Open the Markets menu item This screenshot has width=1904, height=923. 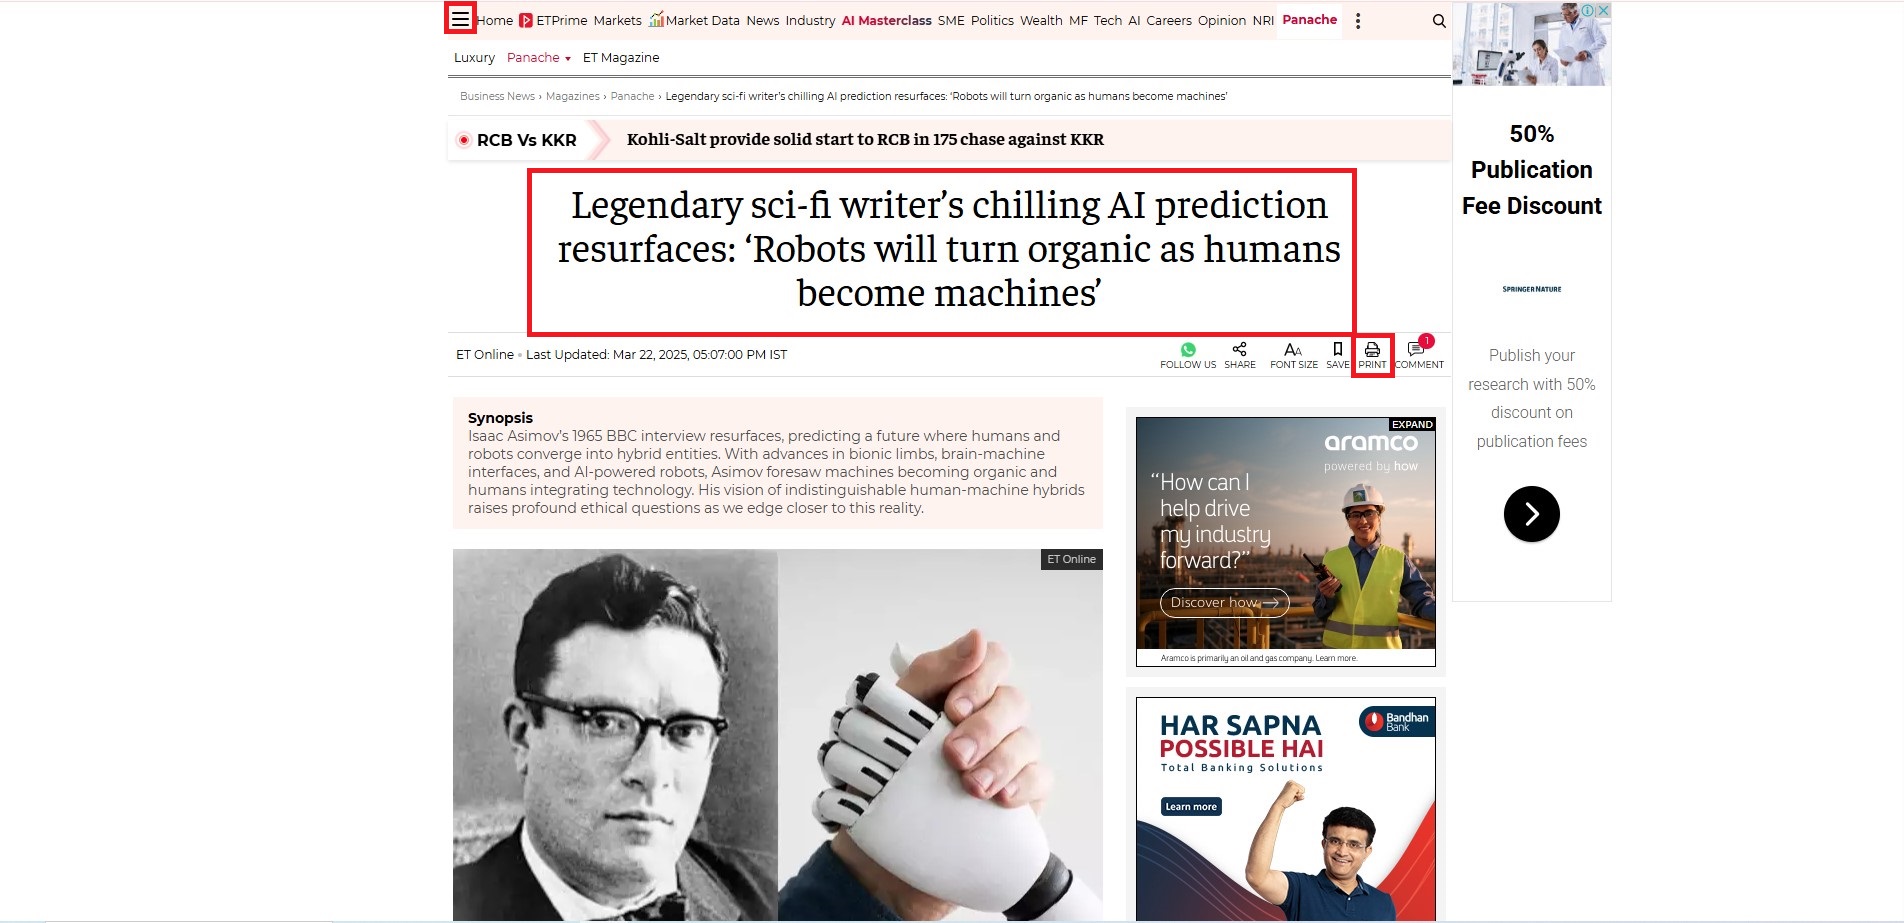[x=617, y=21]
